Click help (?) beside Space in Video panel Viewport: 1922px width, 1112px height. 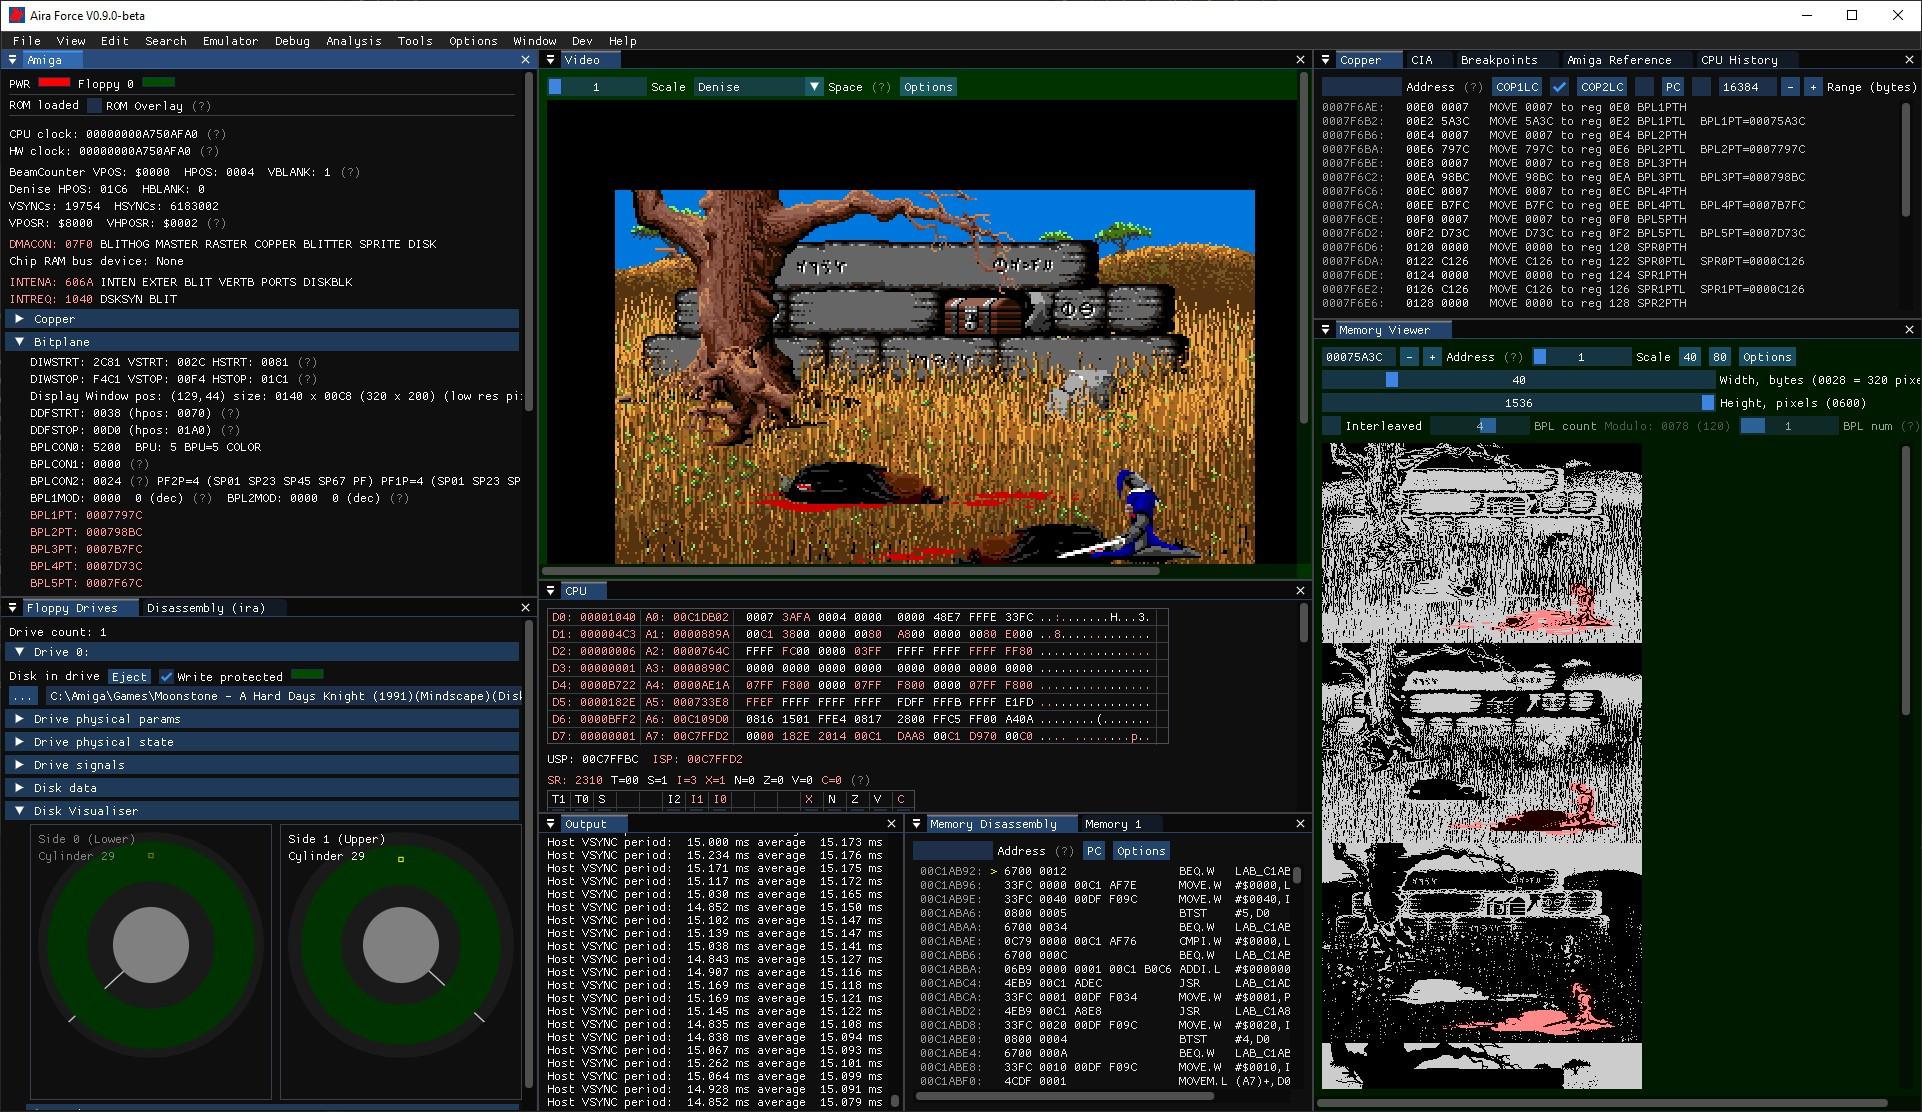[x=881, y=87]
